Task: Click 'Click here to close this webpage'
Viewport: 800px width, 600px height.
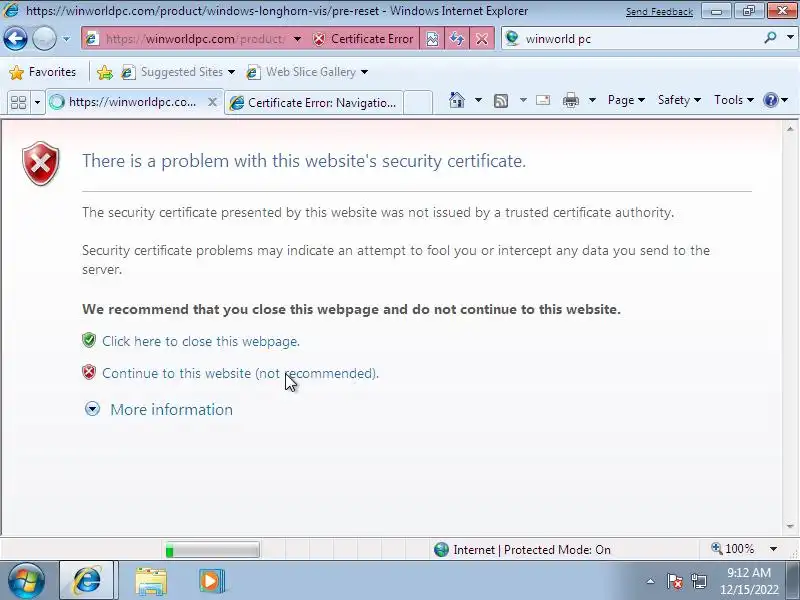Action: click(x=201, y=341)
